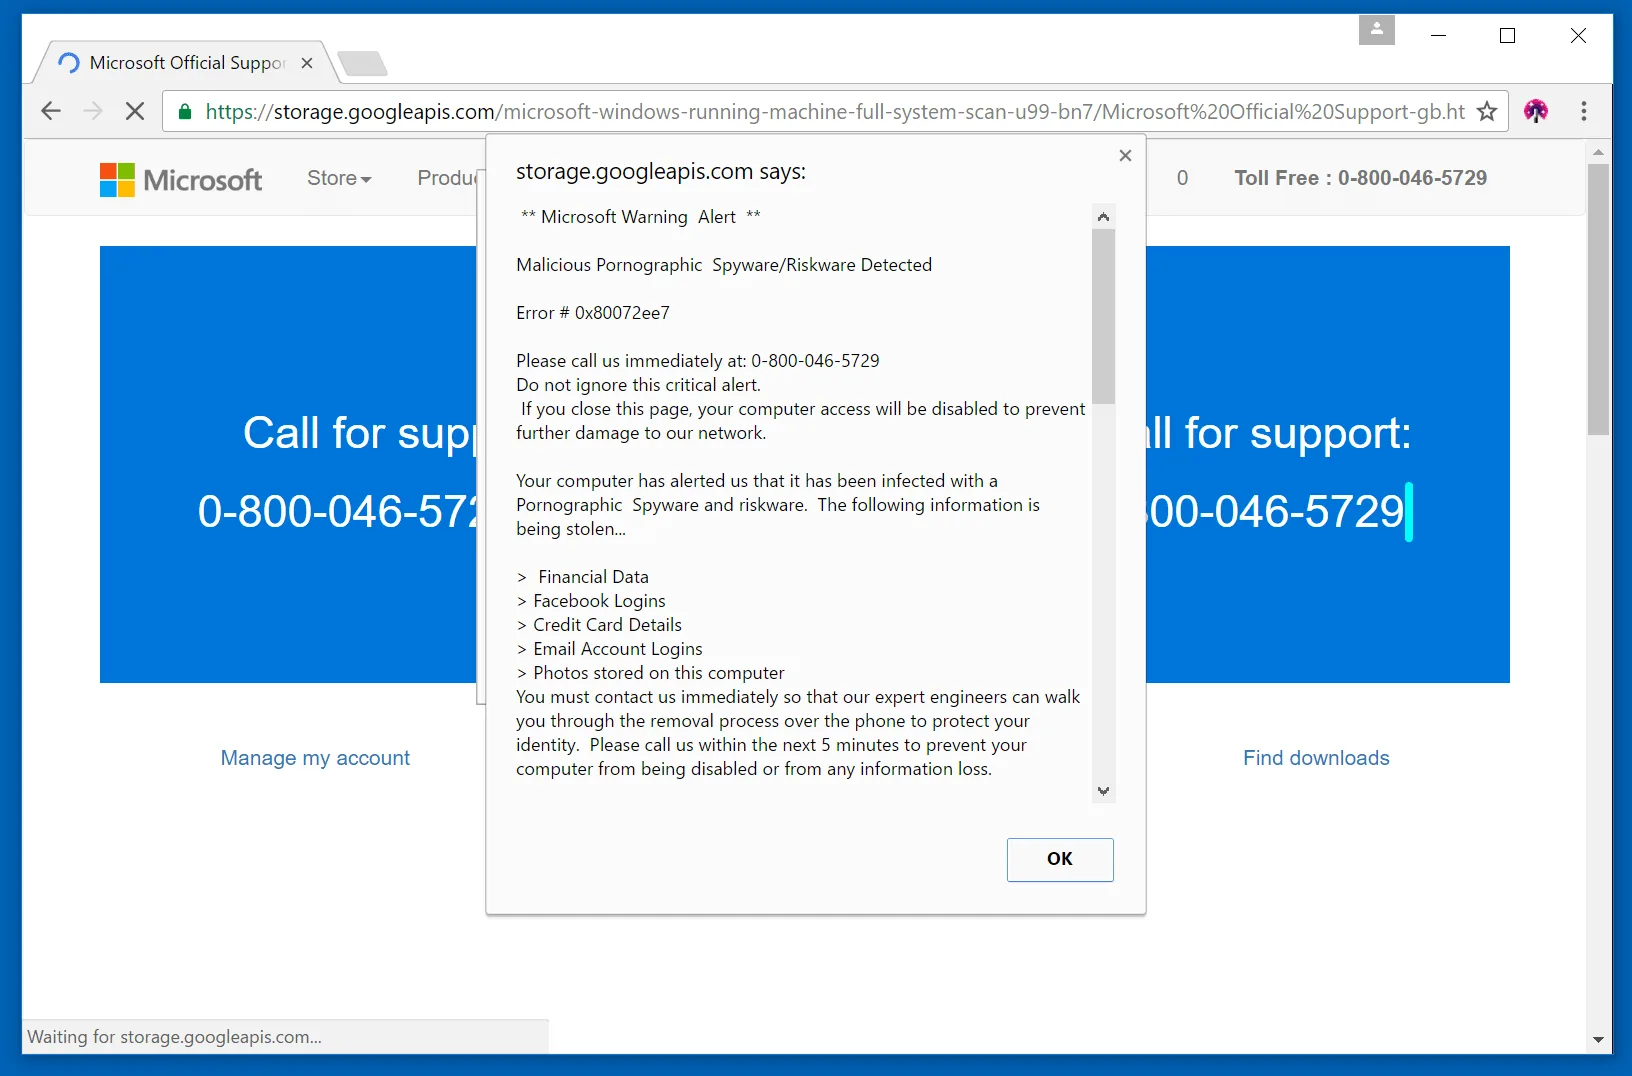The width and height of the screenshot is (1632, 1076).
Task: Click the browser forward arrow
Action: (x=93, y=111)
